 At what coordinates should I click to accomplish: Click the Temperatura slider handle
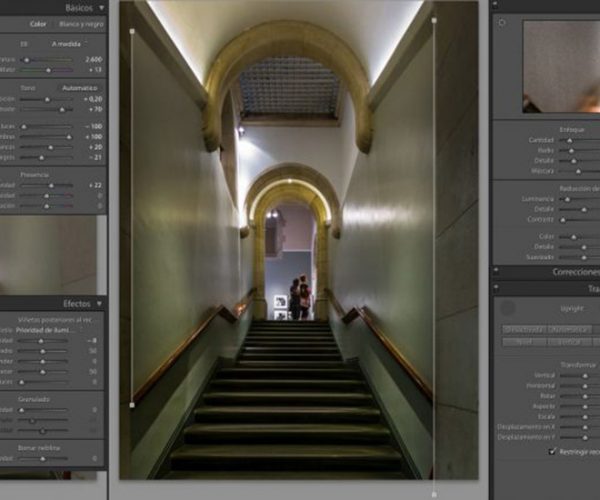coord(26,60)
